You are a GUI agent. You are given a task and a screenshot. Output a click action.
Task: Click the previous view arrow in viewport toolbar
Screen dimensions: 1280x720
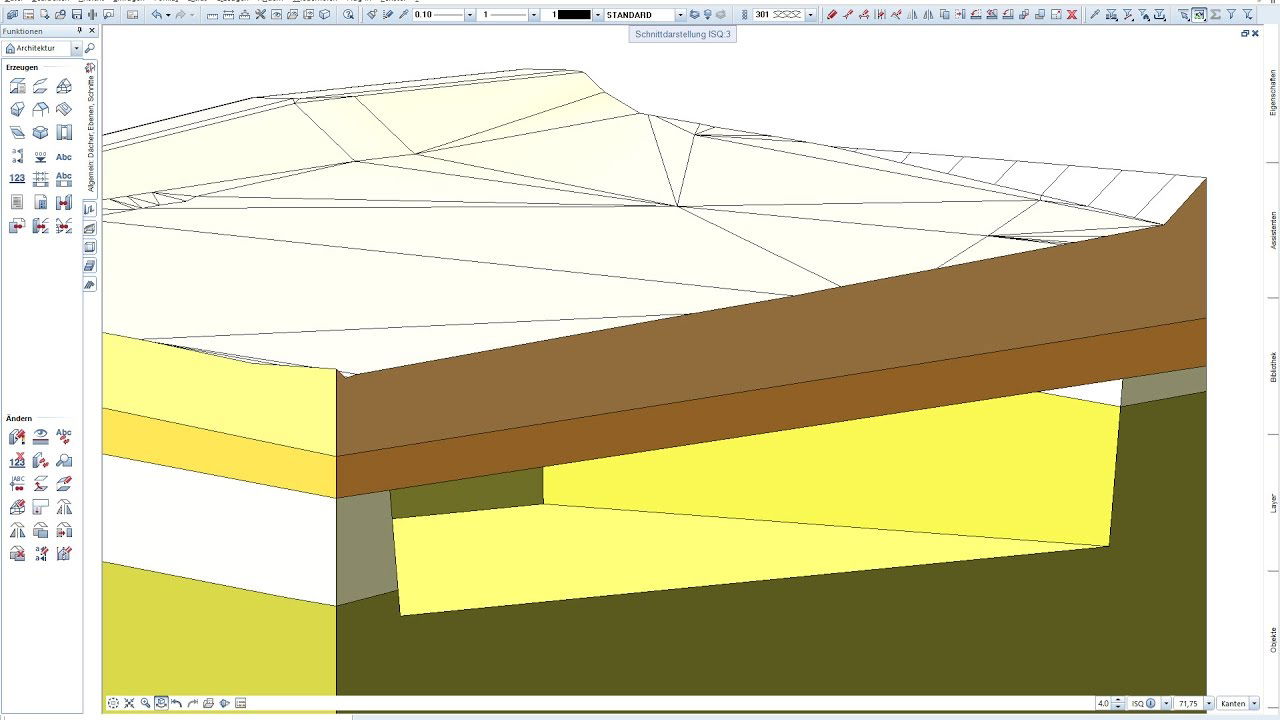(x=177, y=703)
